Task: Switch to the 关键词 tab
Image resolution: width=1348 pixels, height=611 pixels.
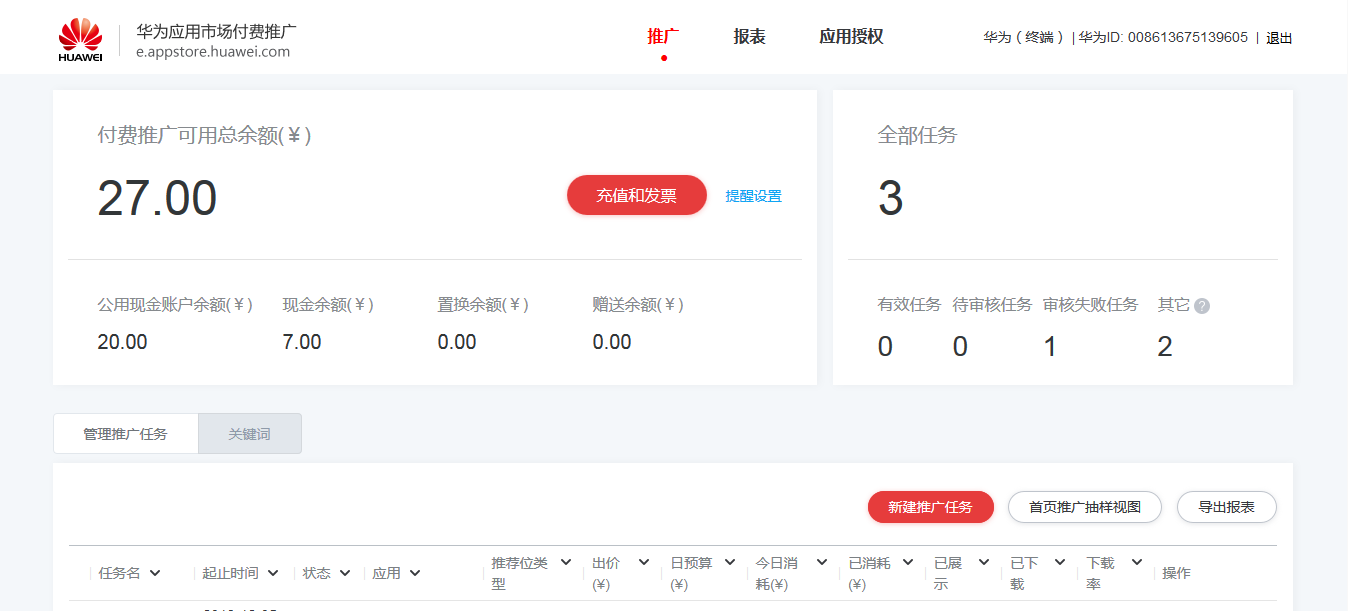Action: click(x=249, y=433)
